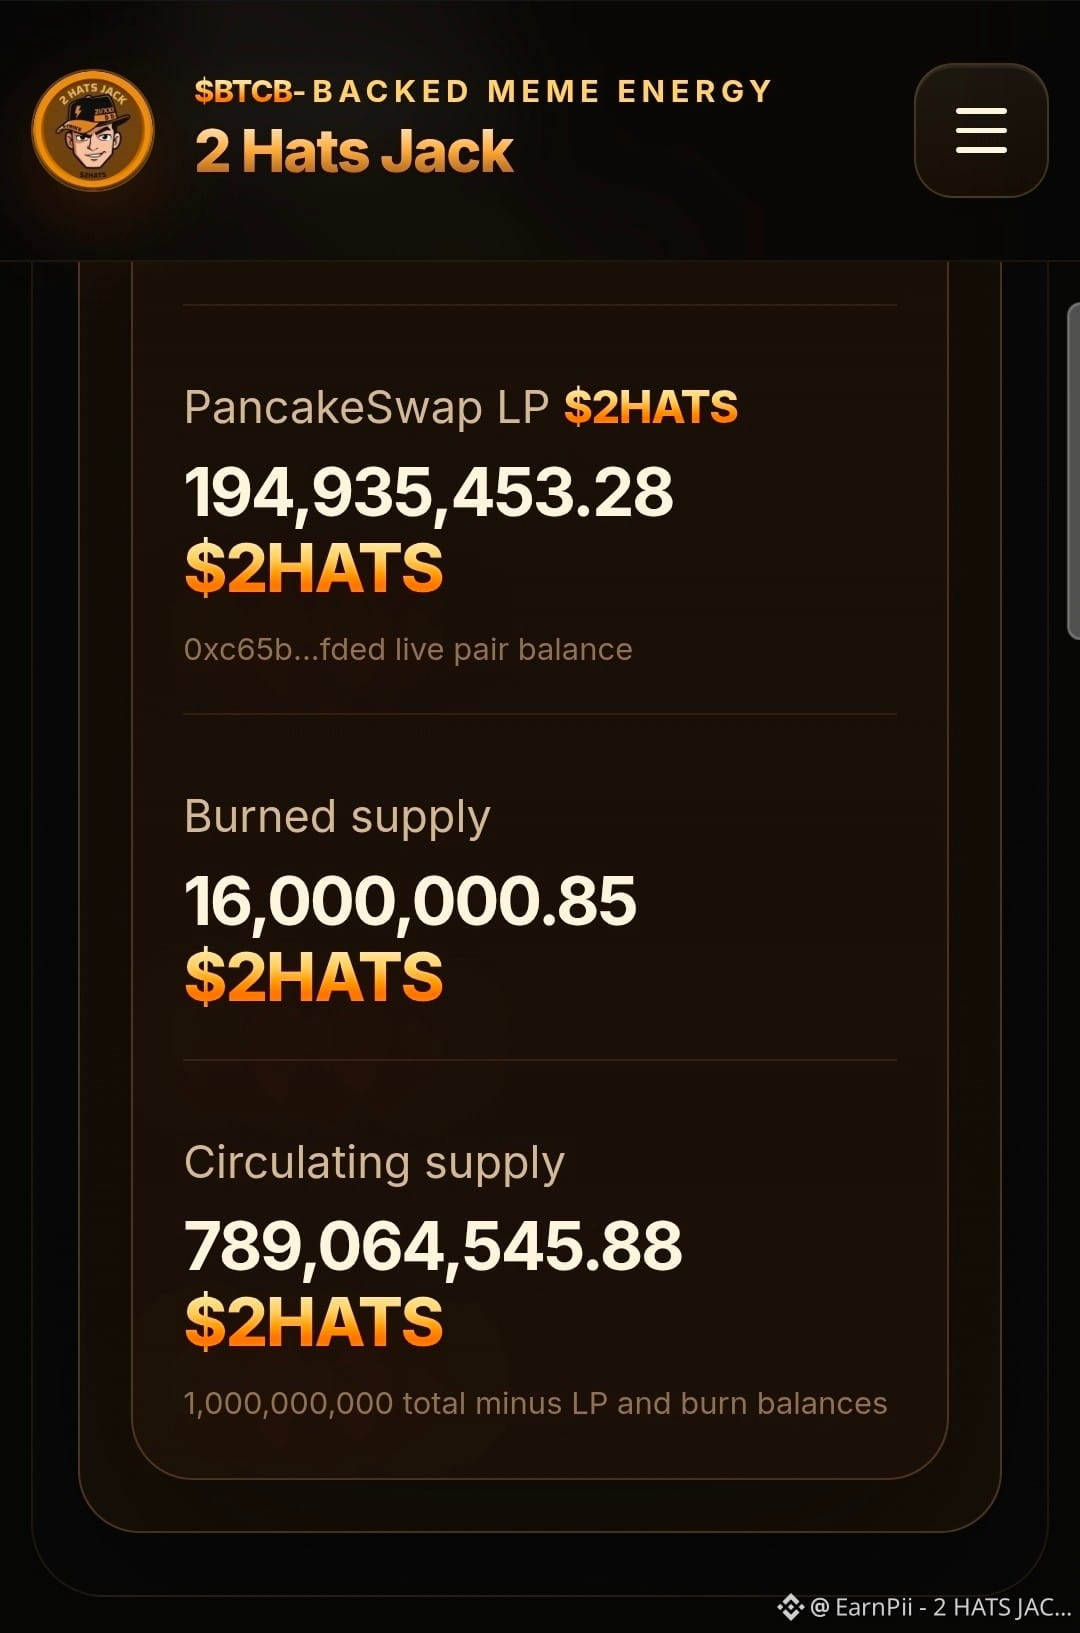Click the orange $2HATS under LP balance
This screenshot has height=1633, width=1080.
tap(314, 568)
